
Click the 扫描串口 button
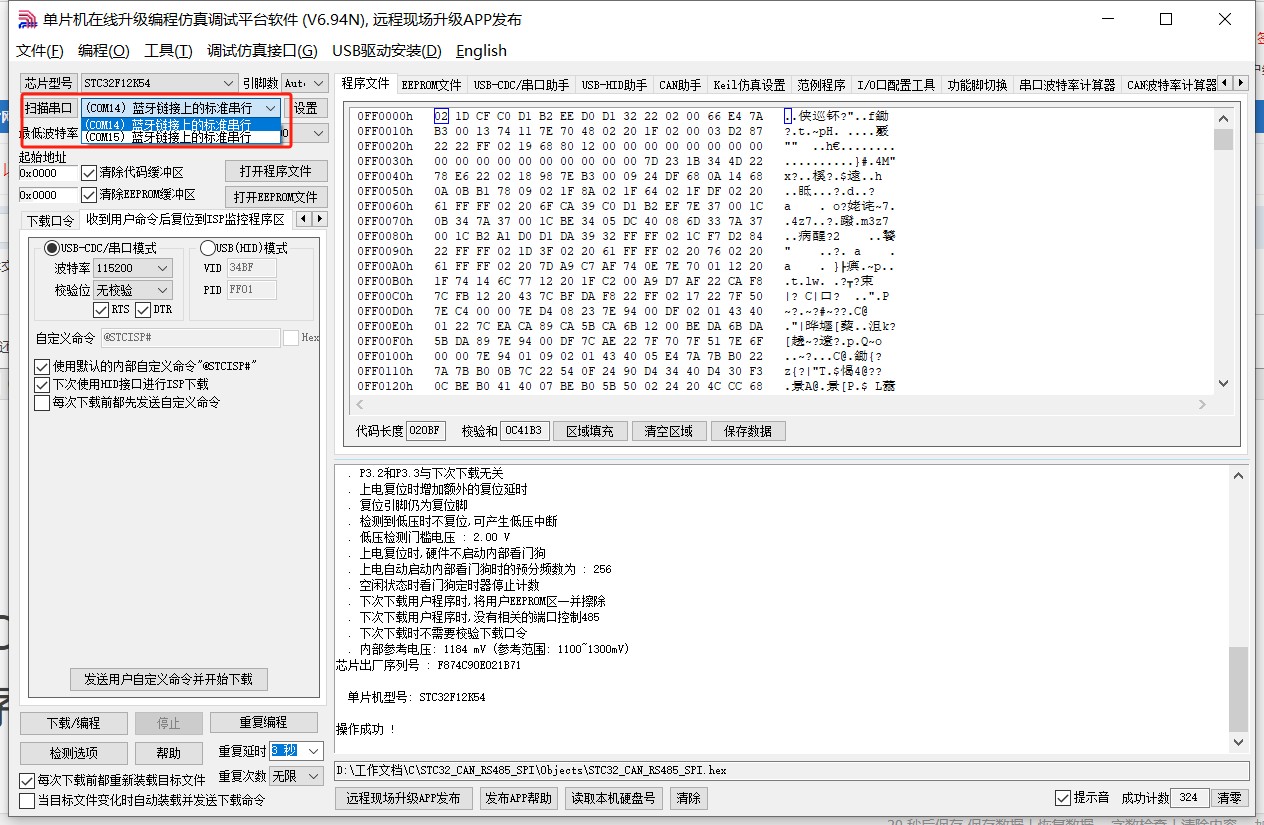(48, 108)
